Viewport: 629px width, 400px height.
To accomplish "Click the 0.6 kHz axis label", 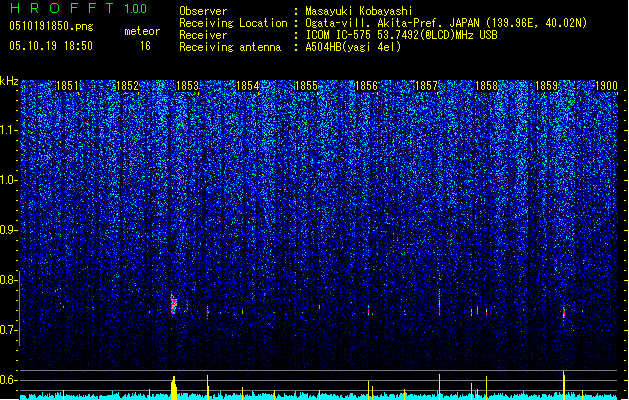I will click(9, 380).
